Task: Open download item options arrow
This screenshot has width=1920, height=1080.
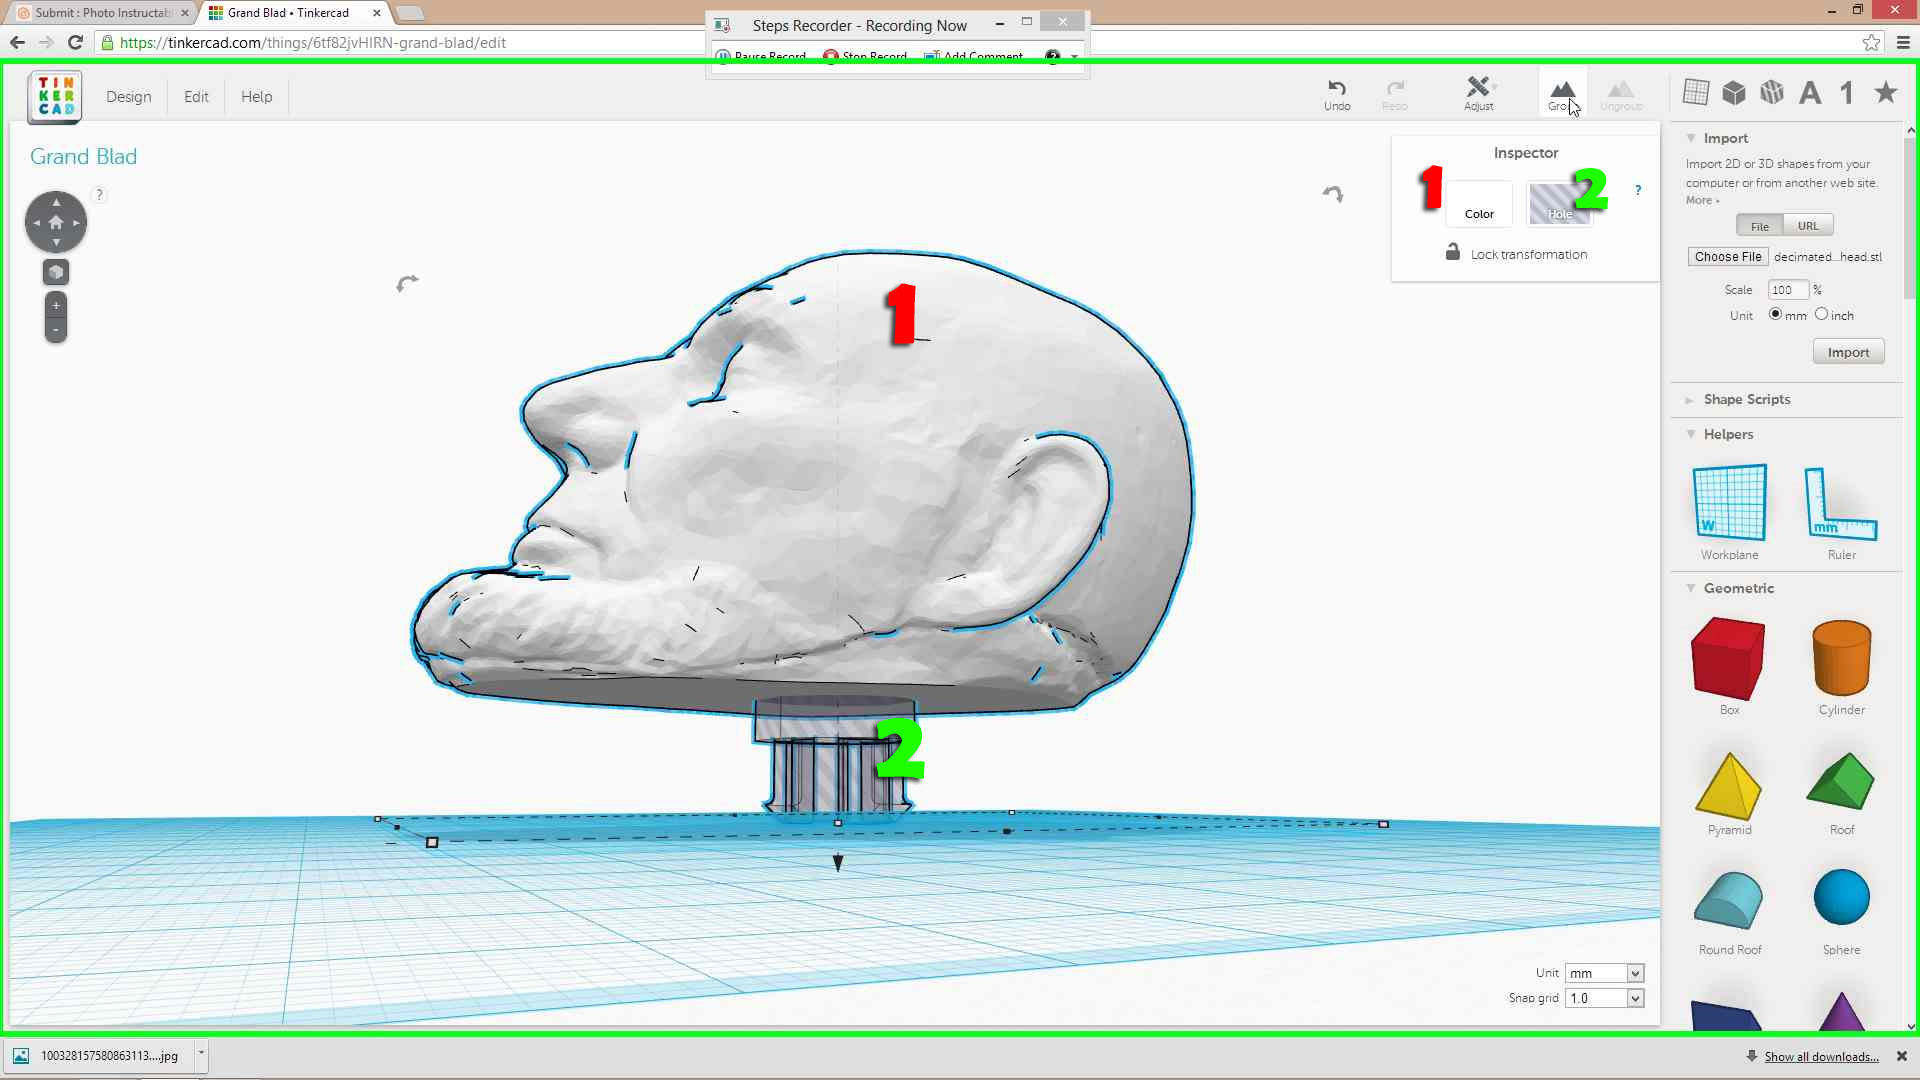Action: [201, 1054]
